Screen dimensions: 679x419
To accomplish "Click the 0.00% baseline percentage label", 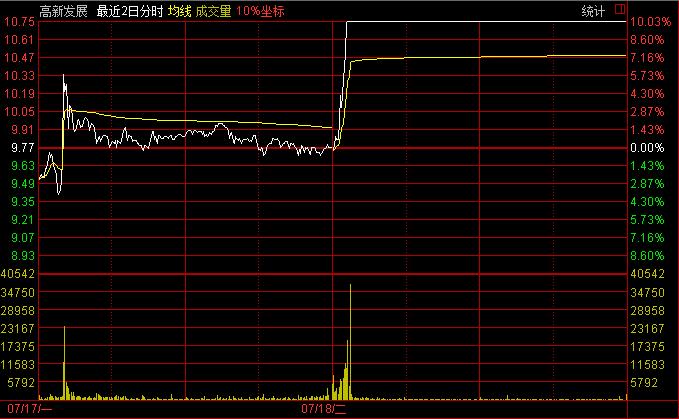I will (x=647, y=148).
